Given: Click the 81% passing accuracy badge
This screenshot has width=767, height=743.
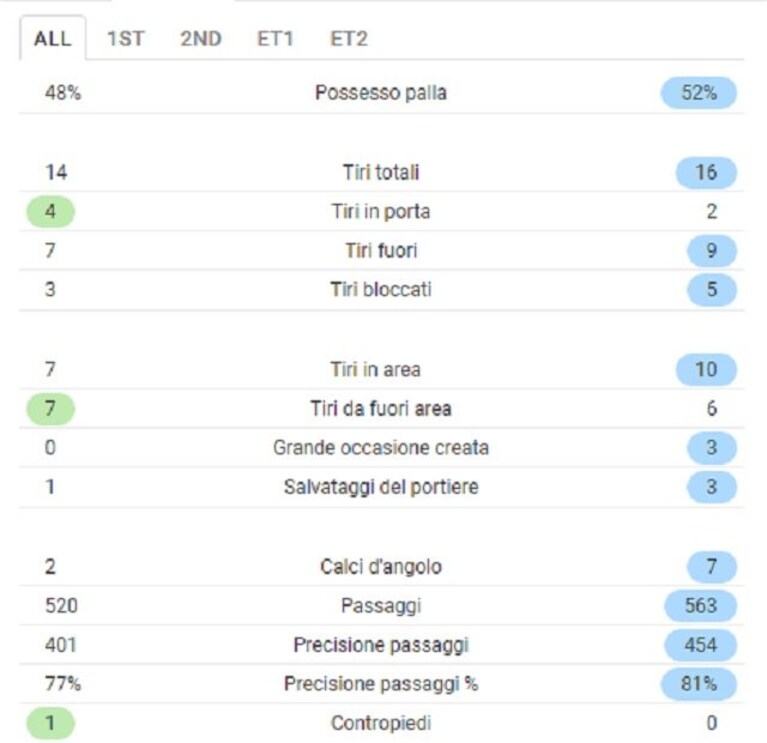Looking at the screenshot, I should (699, 684).
